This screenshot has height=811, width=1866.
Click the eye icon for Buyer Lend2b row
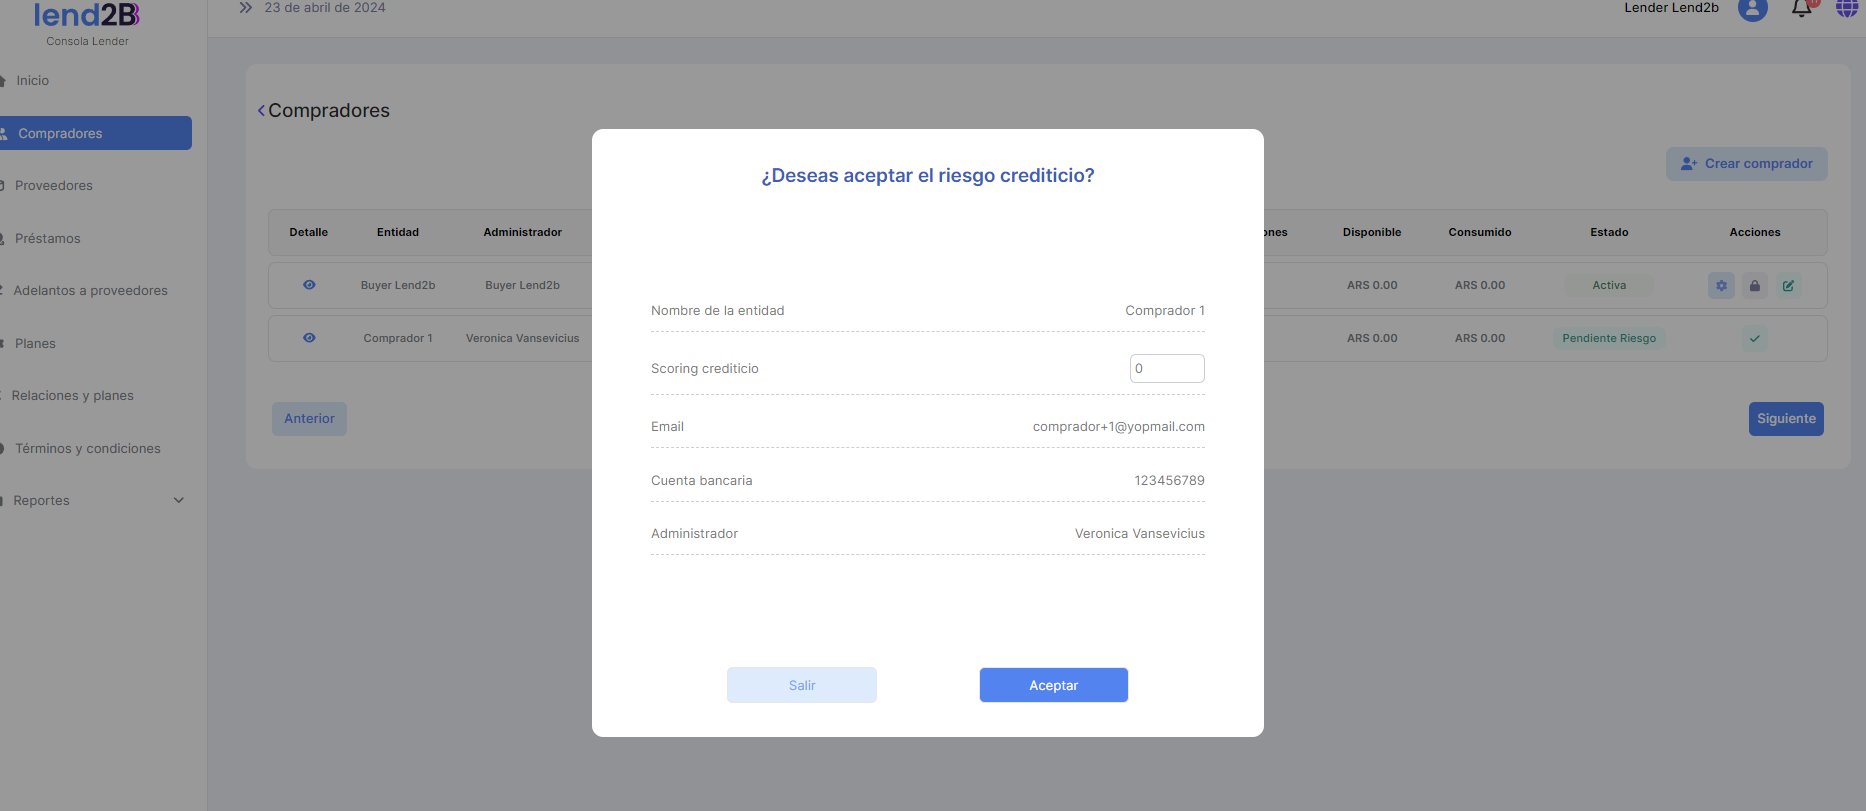(x=309, y=285)
